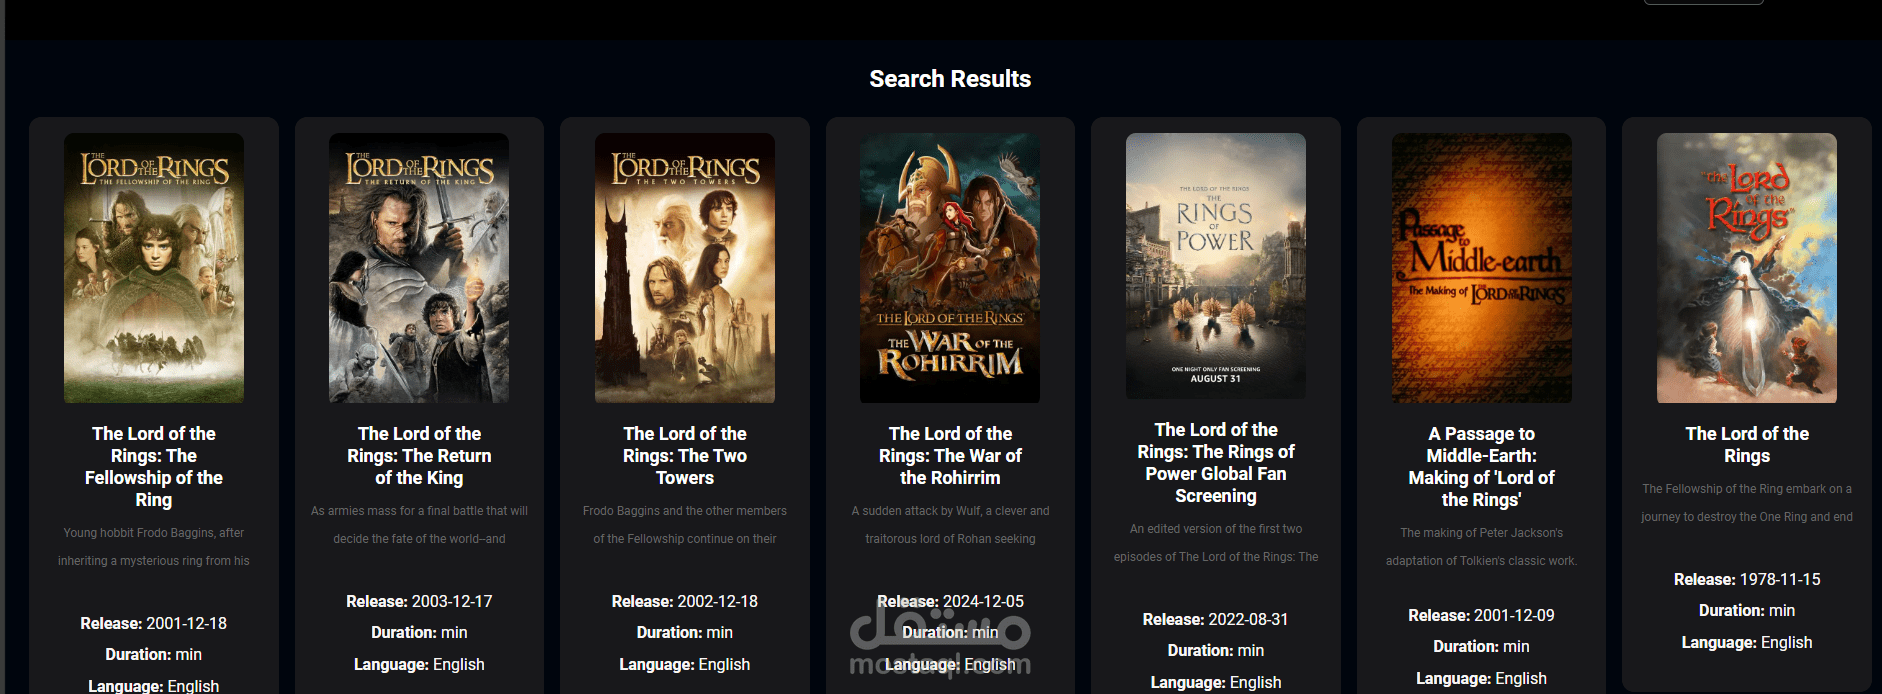The height and width of the screenshot is (694, 1882).
Task: Open The Fellowship of the Ring poster
Action: [x=154, y=268]
